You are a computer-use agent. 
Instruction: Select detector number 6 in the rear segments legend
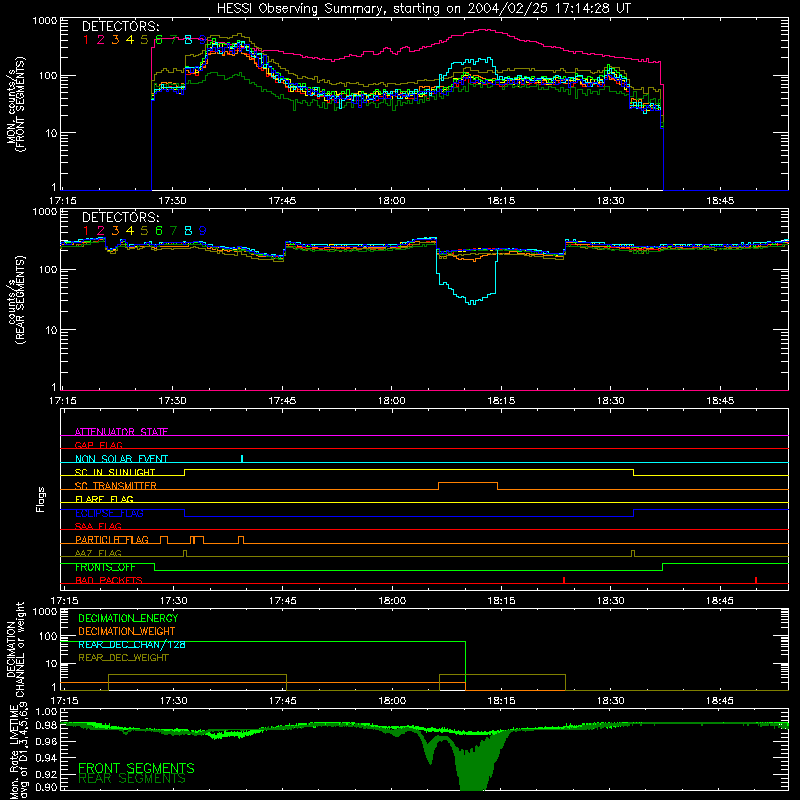pyautogui.click(x=159, y=231)
